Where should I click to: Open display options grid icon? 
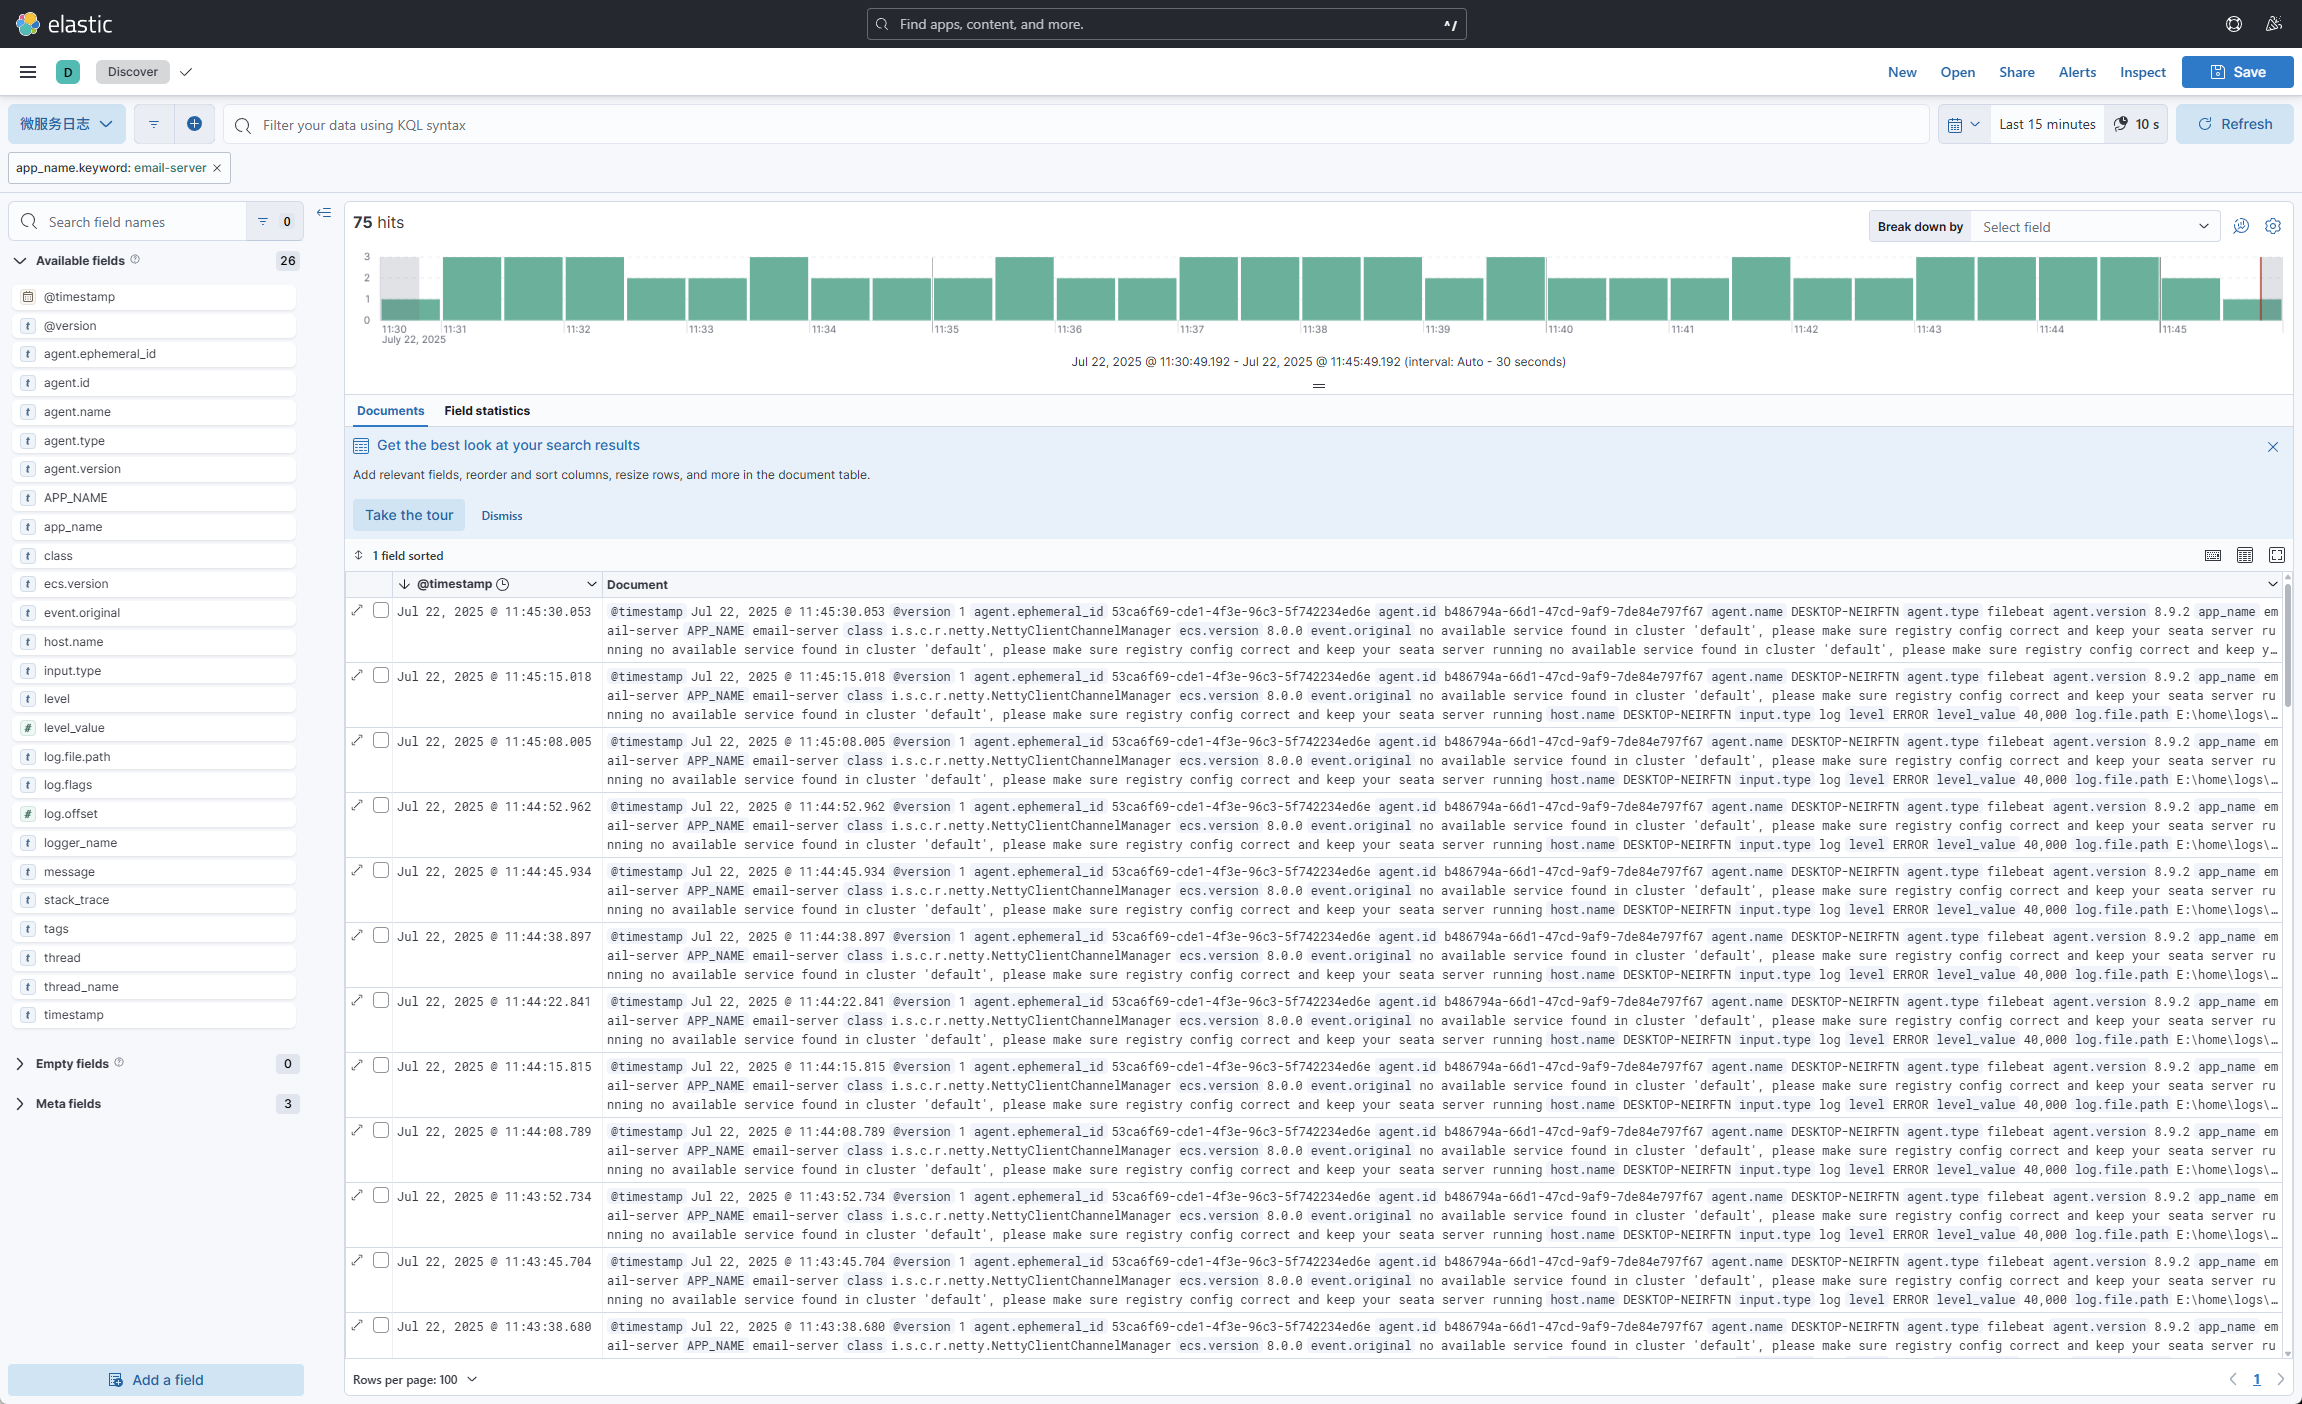[2245, 555]
